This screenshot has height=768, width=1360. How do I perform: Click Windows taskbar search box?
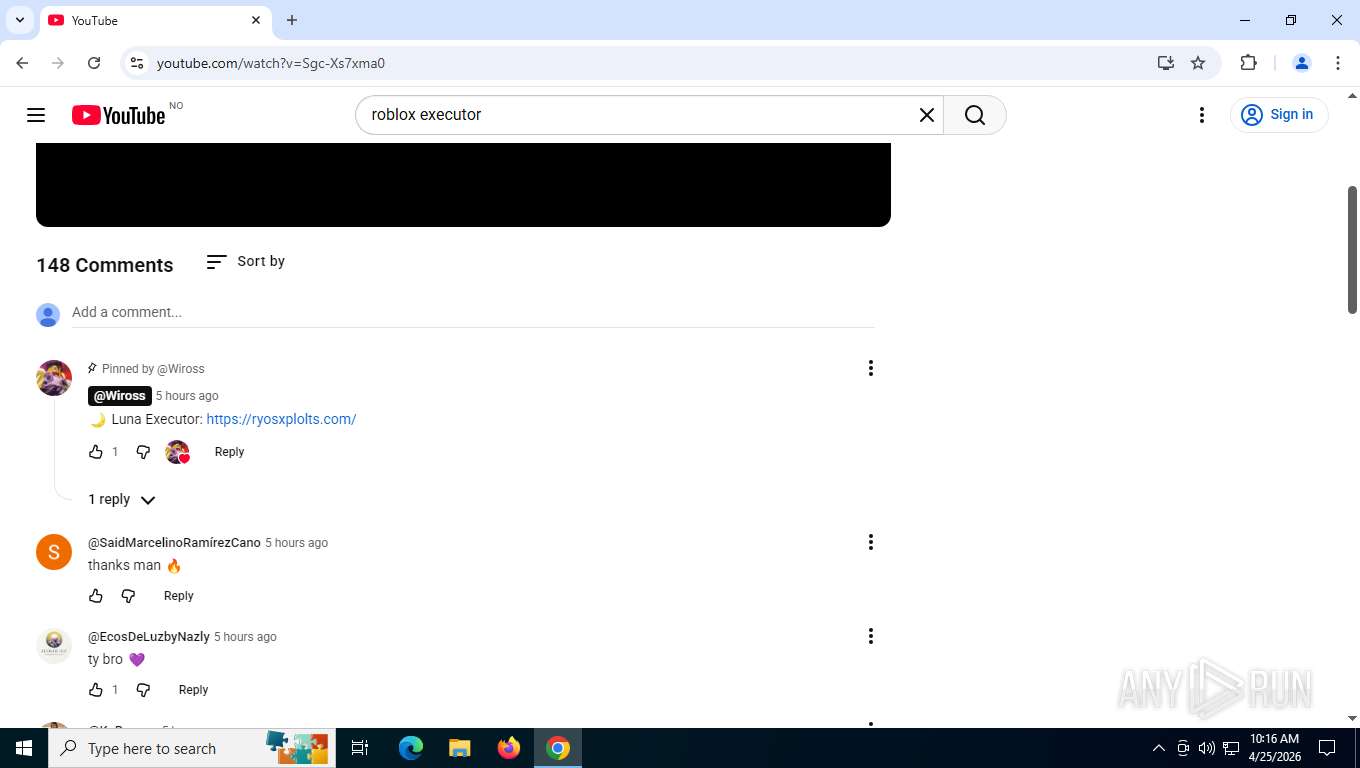192,748
